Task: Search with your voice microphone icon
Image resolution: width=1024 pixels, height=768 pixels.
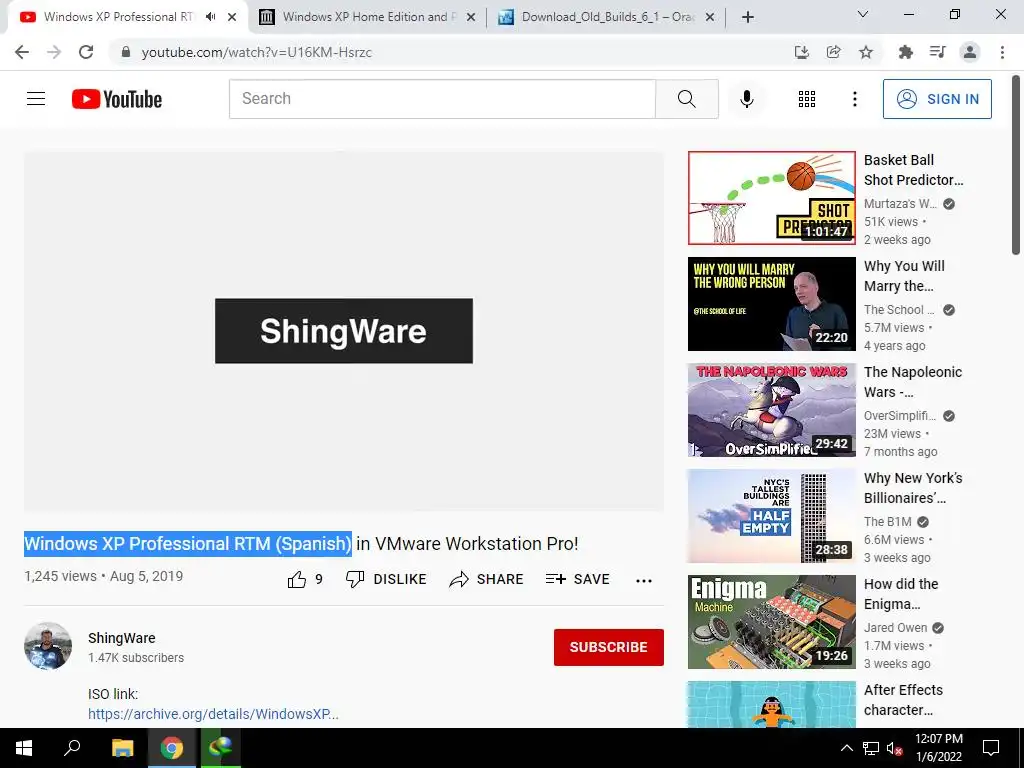Action: (x=747, y=99)
